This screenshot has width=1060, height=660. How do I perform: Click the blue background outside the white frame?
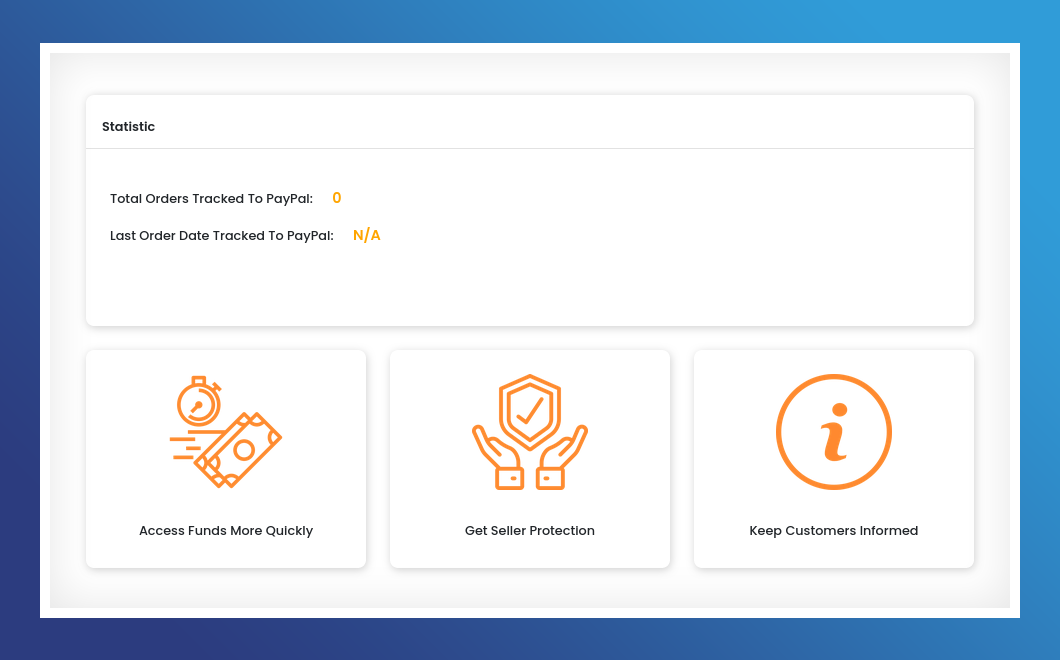pyautogui.click(x=20, y=330)
